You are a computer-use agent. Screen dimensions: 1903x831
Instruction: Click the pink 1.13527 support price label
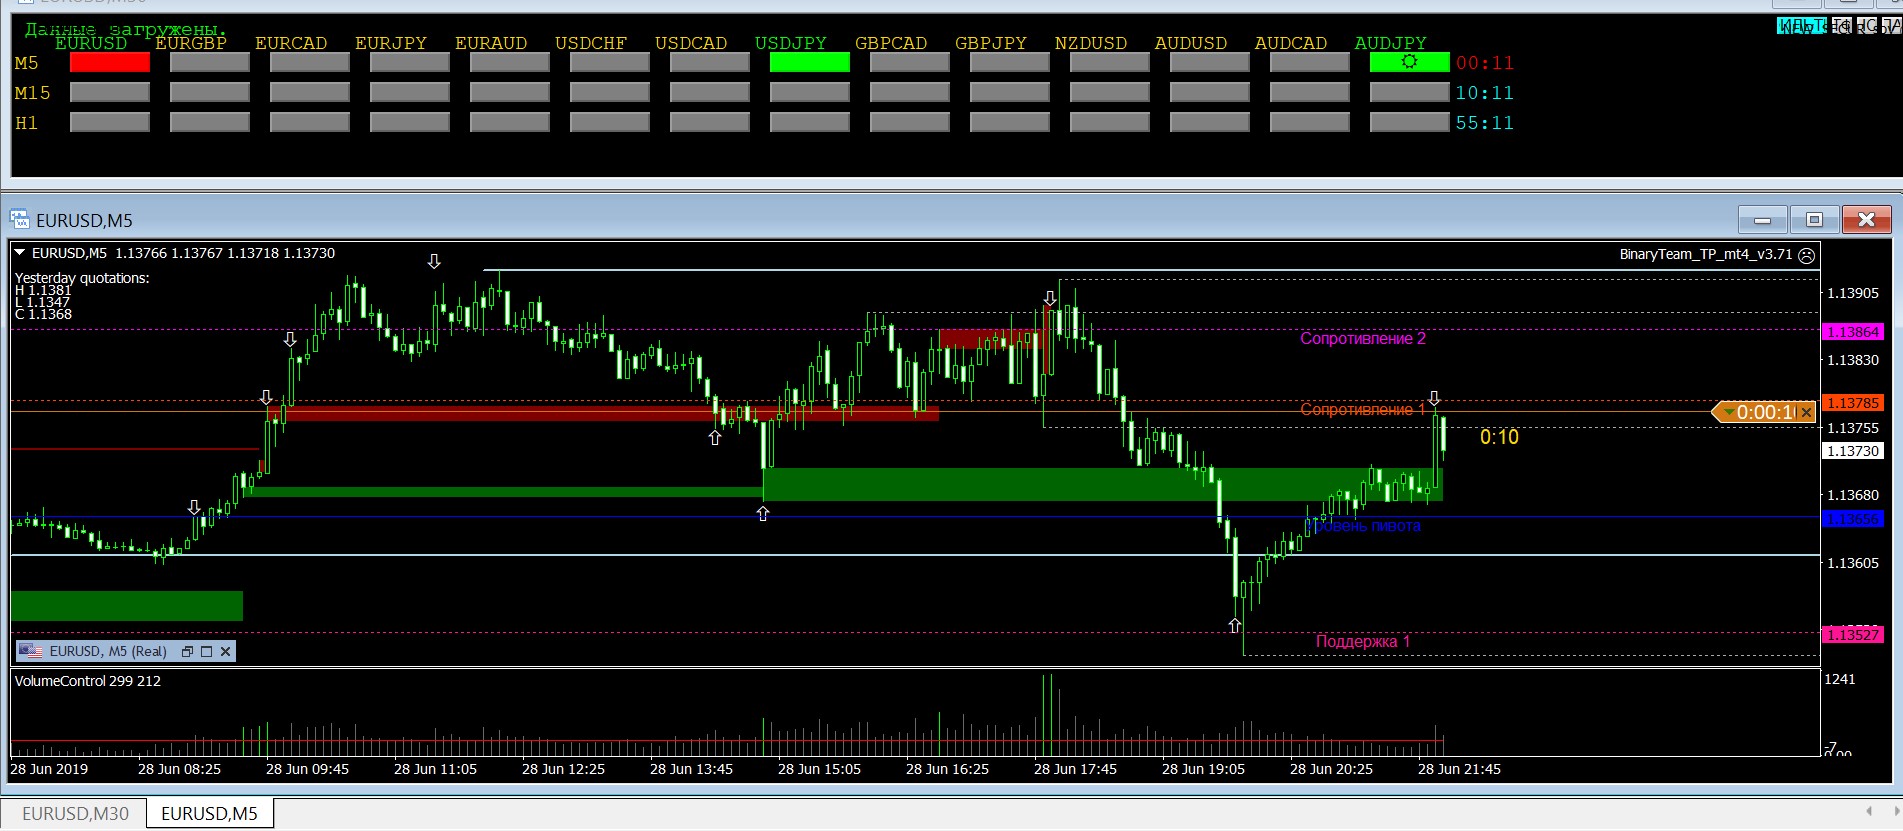1853,635
